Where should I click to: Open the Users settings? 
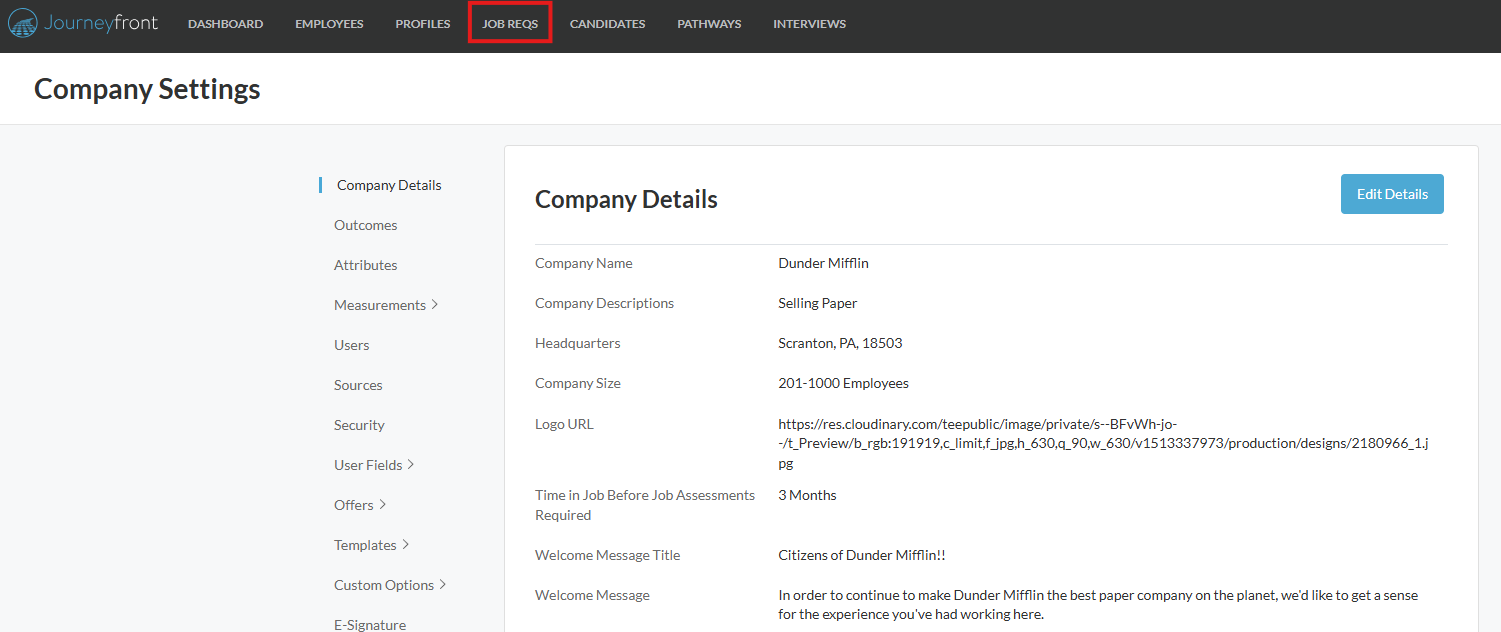point(351,345)
